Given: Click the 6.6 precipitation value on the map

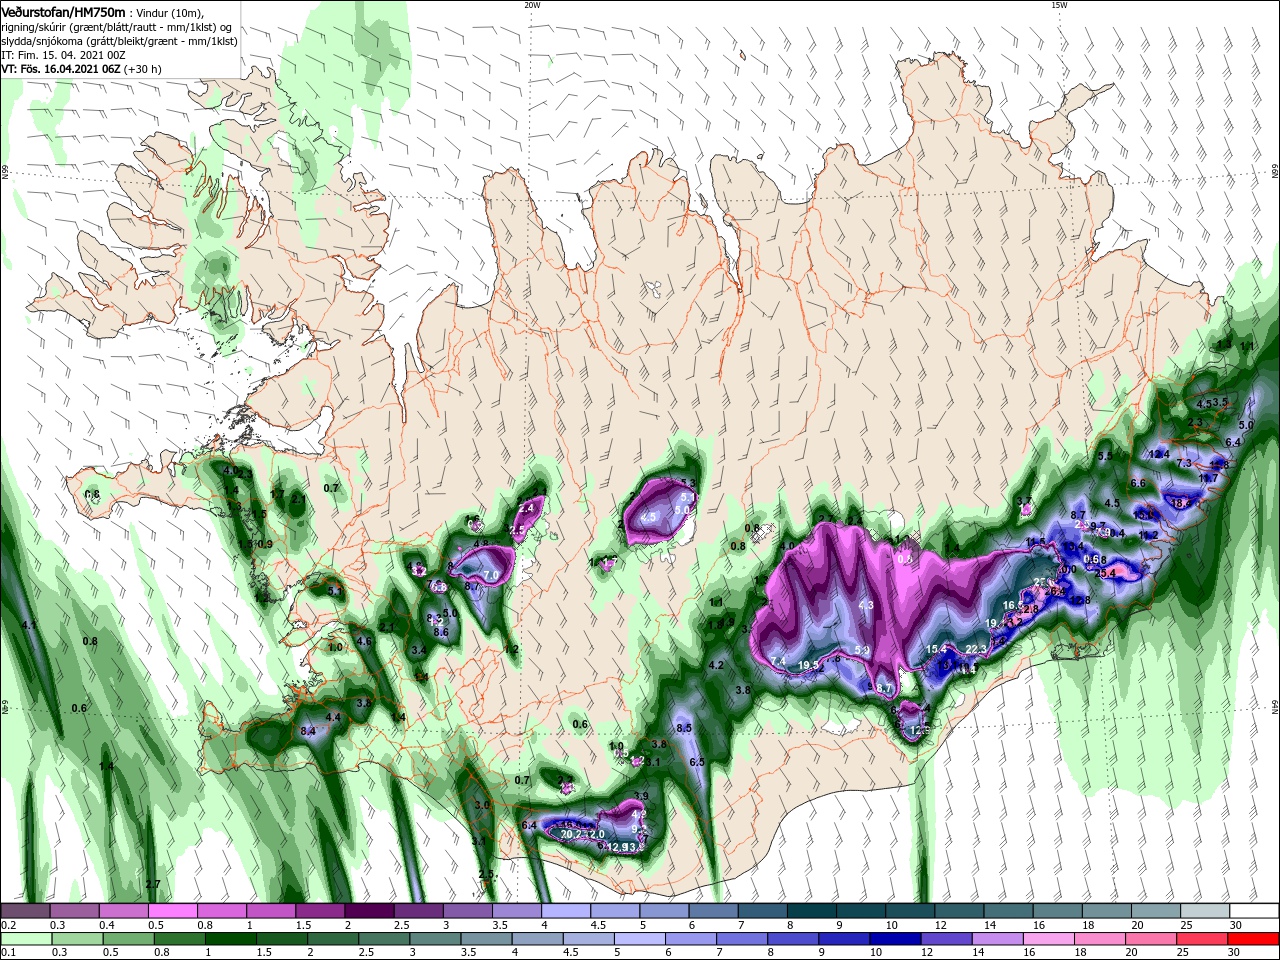Looking at the screenshot, I should [1138, 483].
